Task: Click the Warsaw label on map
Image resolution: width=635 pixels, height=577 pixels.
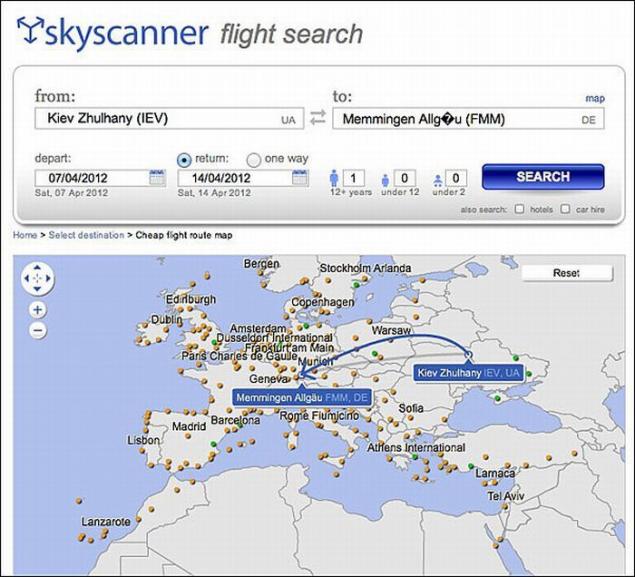Action: pyautogui.click(x=391, y=330)
